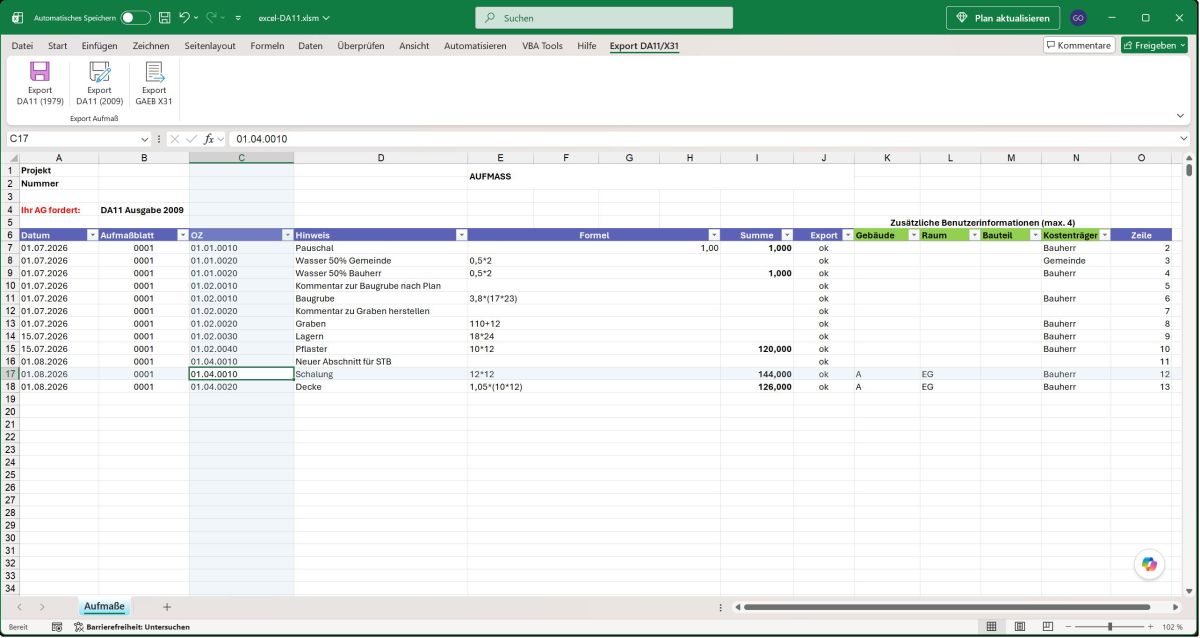Image resolution: width=1200 pixels, height=638 pixels.
Task: Click the GO user account avatar
Action: click(x=1078, y=18)
